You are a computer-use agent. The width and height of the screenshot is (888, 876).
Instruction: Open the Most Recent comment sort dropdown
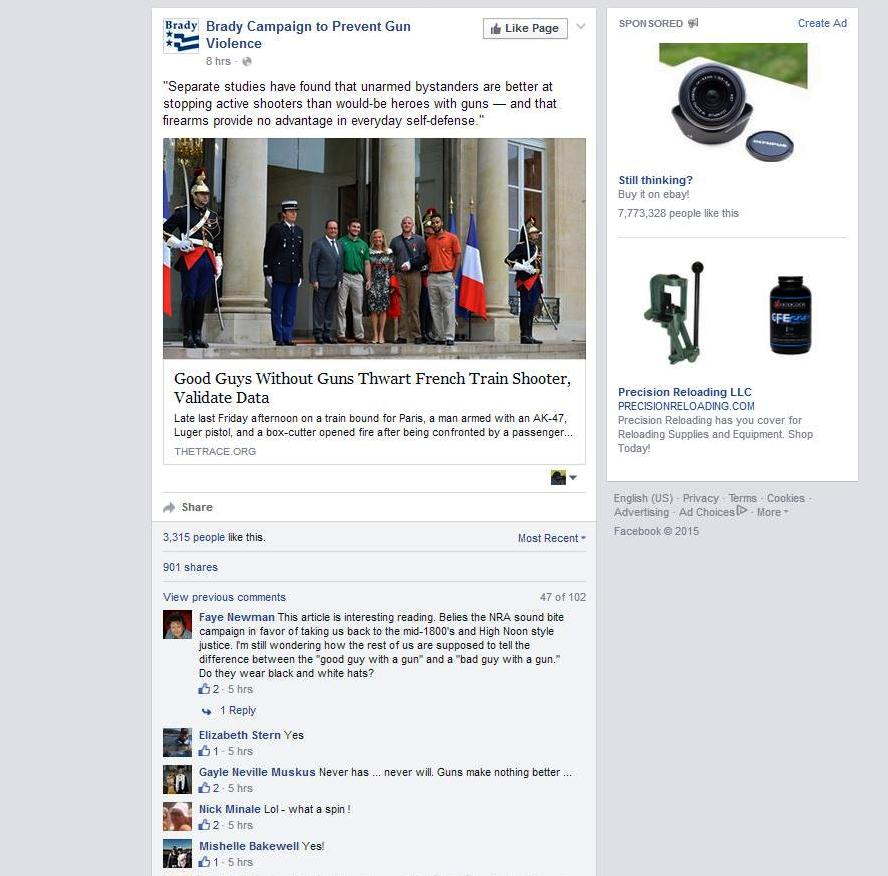(x=552, y=538)
